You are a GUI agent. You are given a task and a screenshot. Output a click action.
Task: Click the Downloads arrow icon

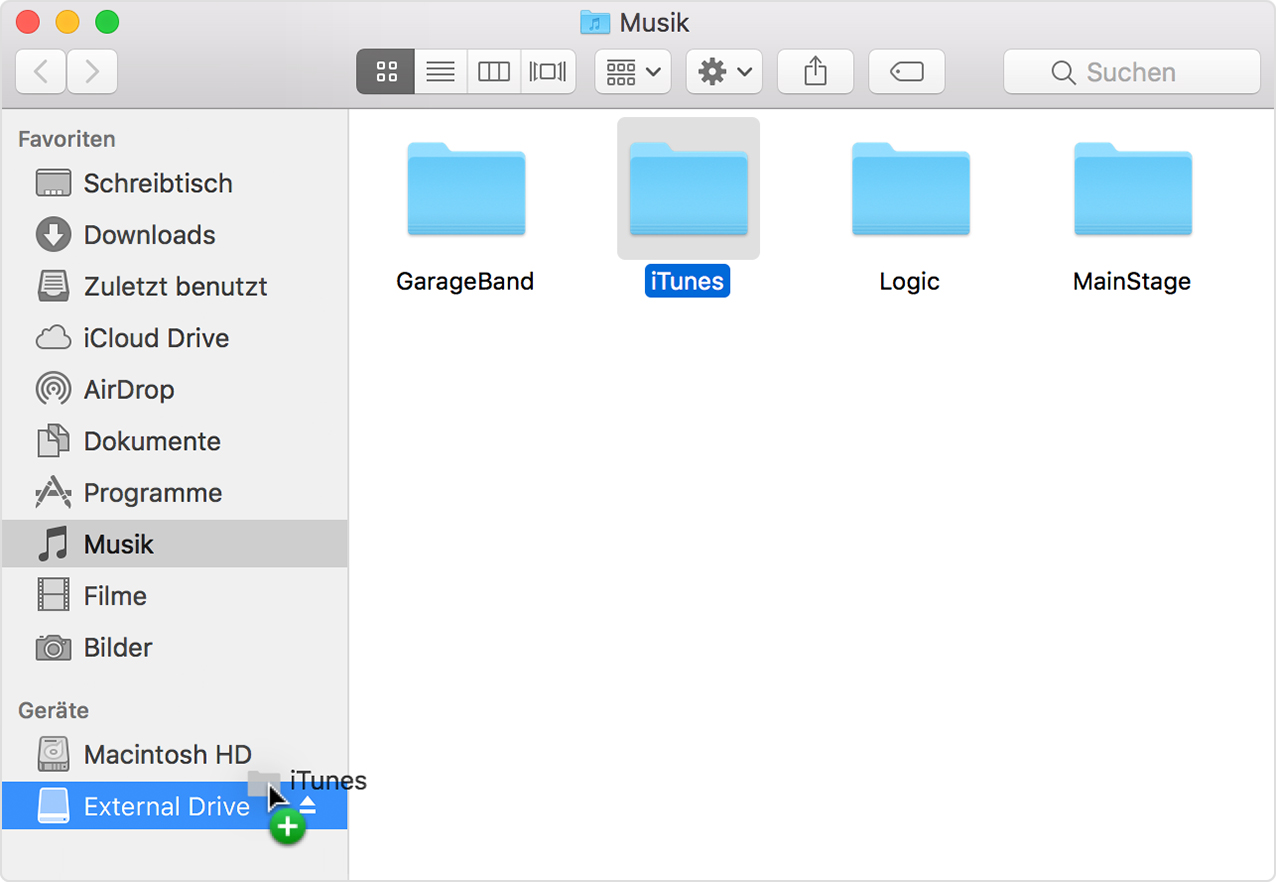pyautogui.click(x=53, y=235)
